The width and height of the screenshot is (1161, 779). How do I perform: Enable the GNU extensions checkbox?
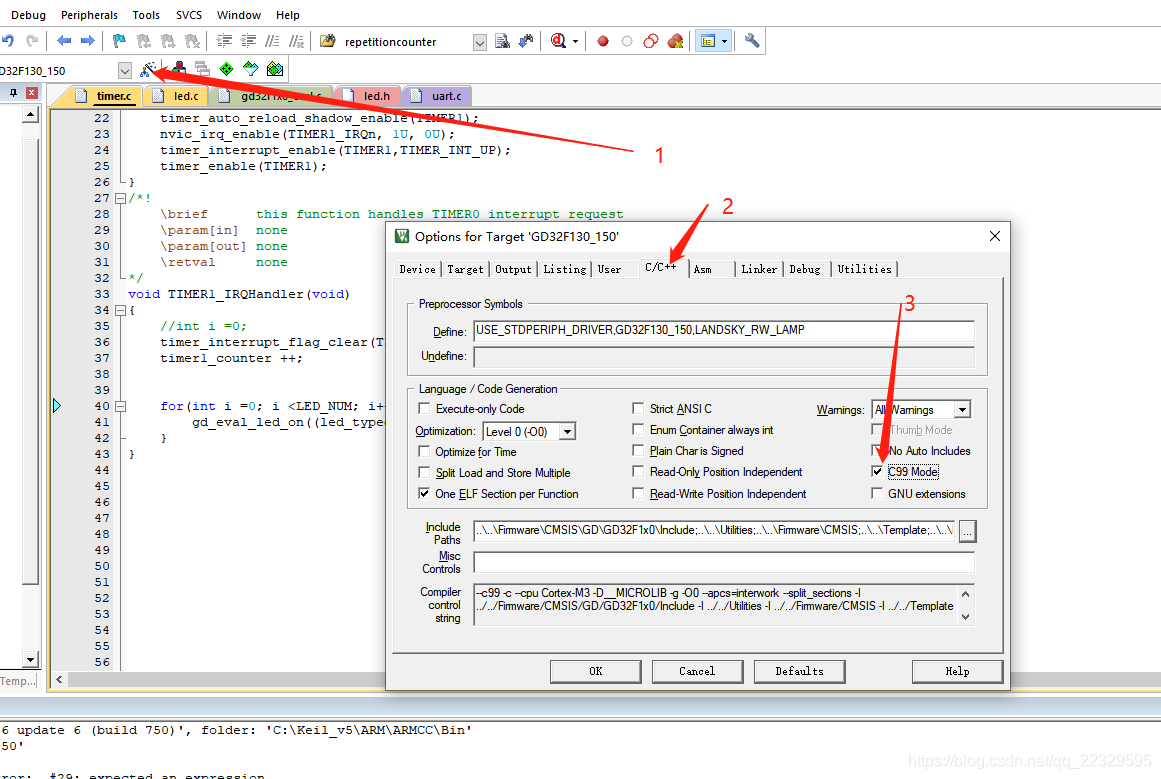[877, 494]
